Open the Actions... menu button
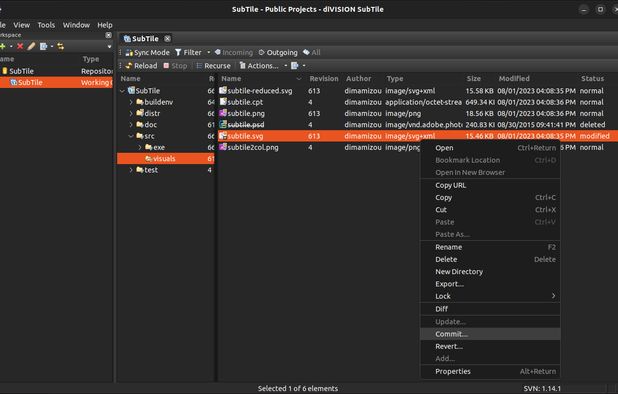 point(259,66)
